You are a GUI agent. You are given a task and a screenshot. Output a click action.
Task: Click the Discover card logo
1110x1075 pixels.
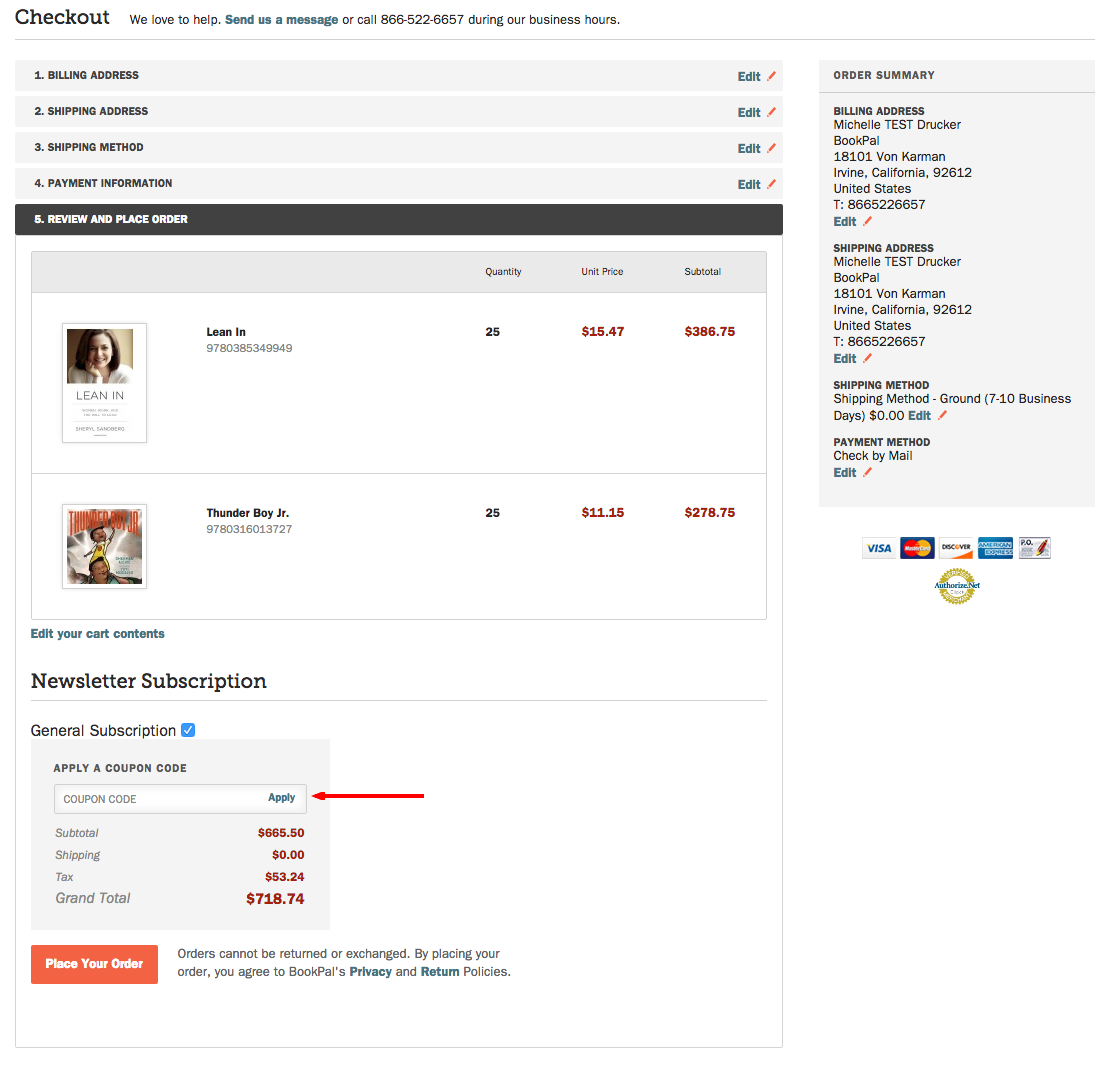(956, 548)
